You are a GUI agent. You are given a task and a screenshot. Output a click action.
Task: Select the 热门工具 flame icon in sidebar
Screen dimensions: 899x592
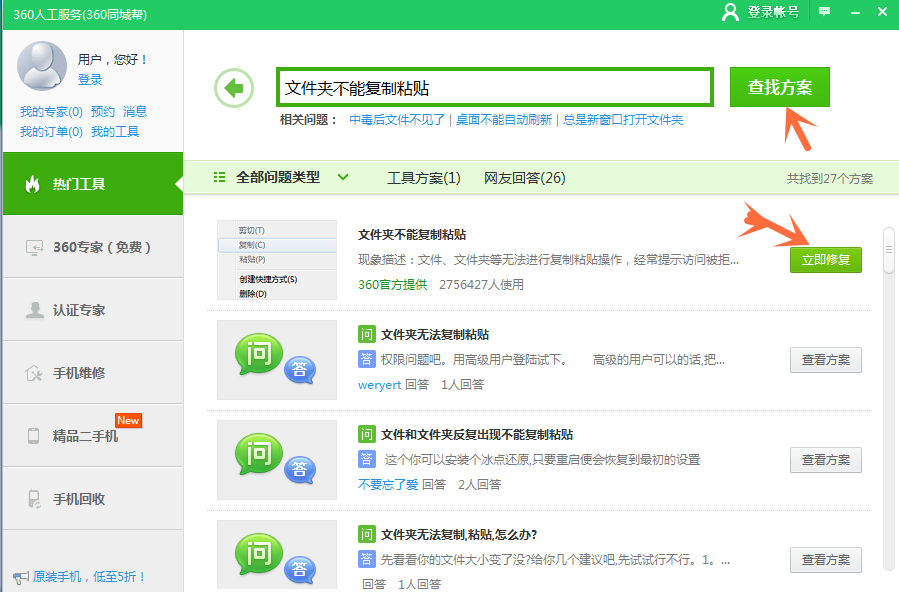(x=35, y=186)
